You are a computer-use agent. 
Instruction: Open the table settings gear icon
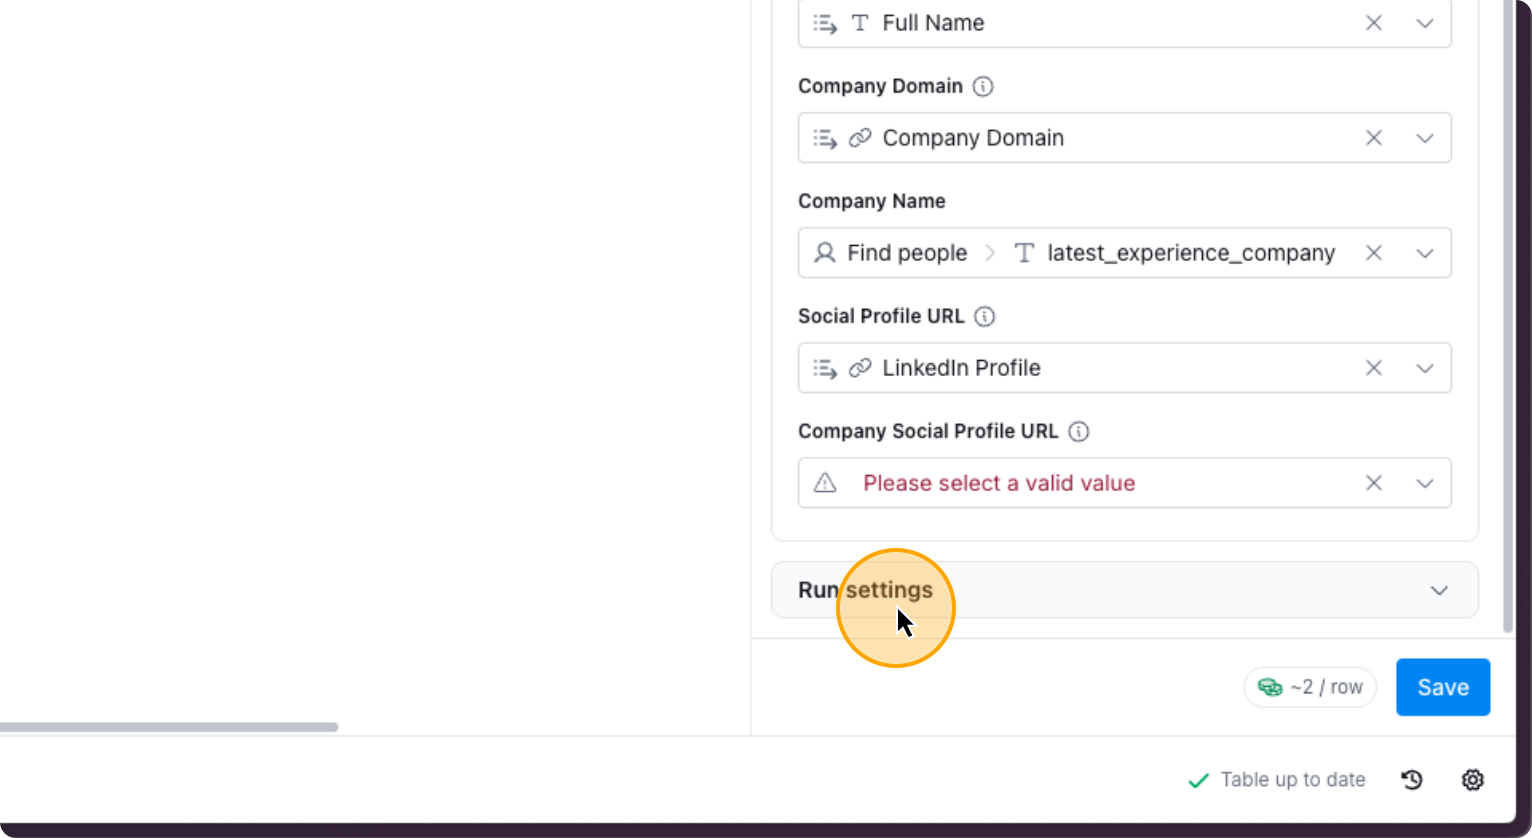point(1473,780)
